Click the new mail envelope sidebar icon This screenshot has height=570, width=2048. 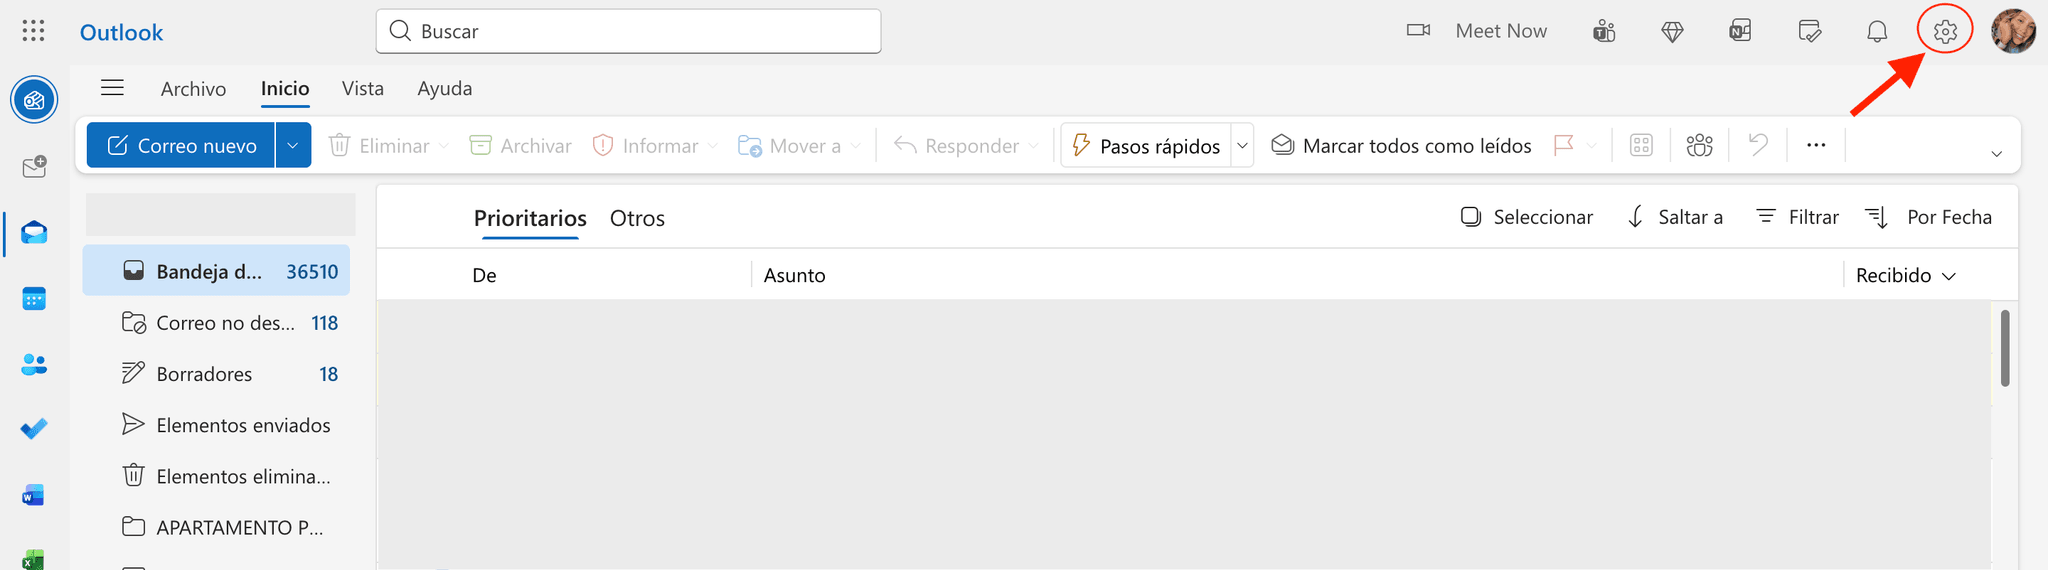[x=34, y=166]
